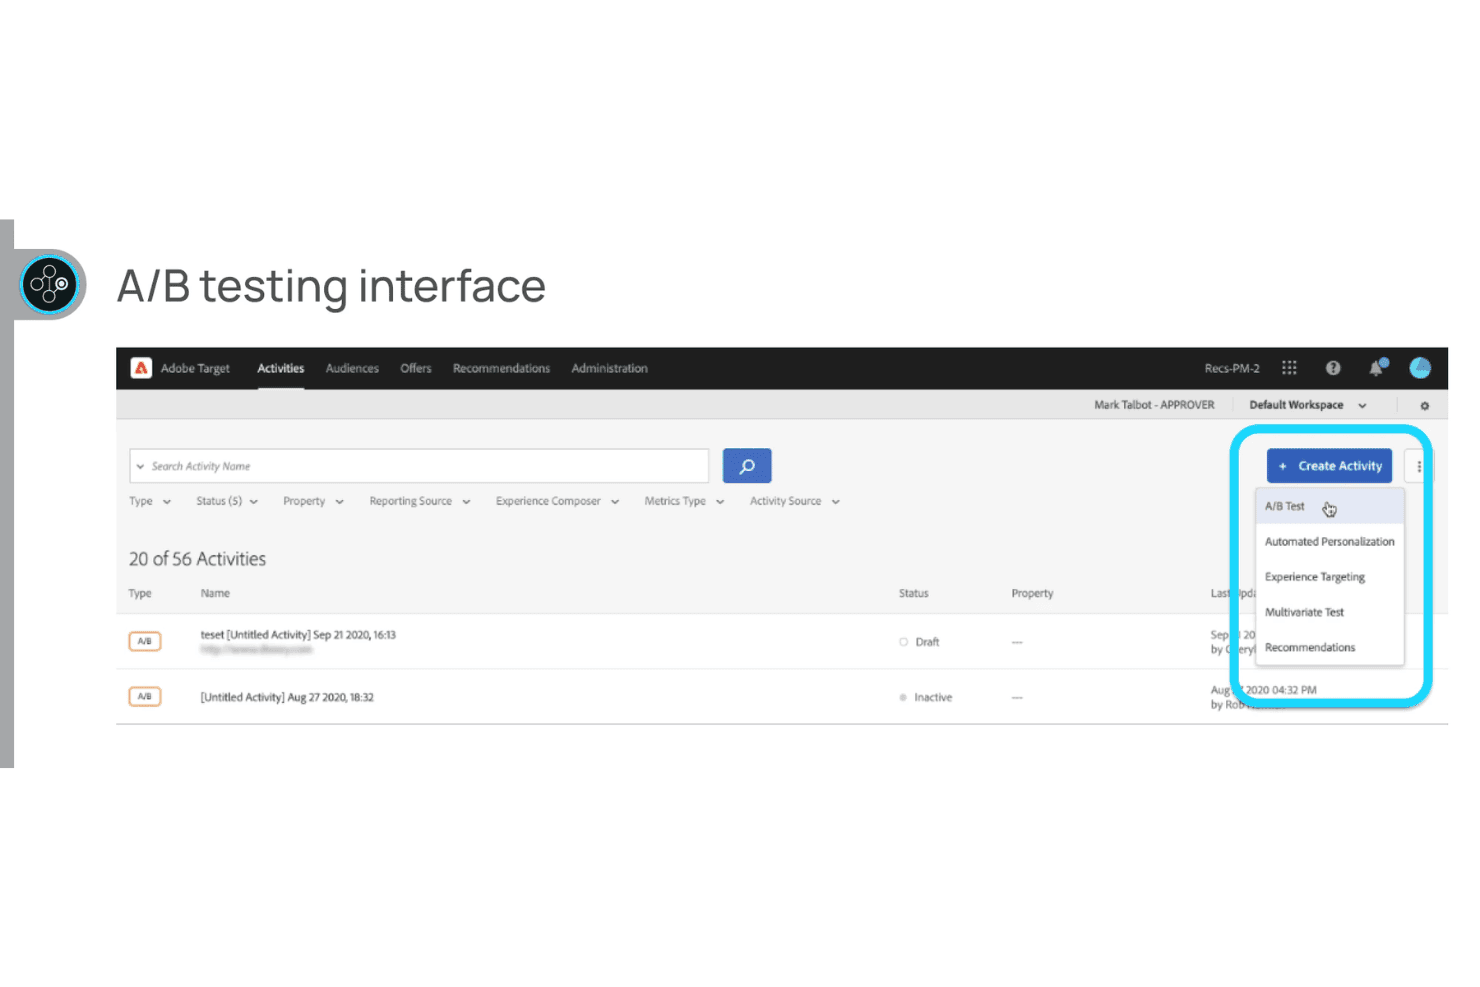Expand the Experience Composer filter
Viewport: 1480px width, 987px height.
[x=558, y=501]
